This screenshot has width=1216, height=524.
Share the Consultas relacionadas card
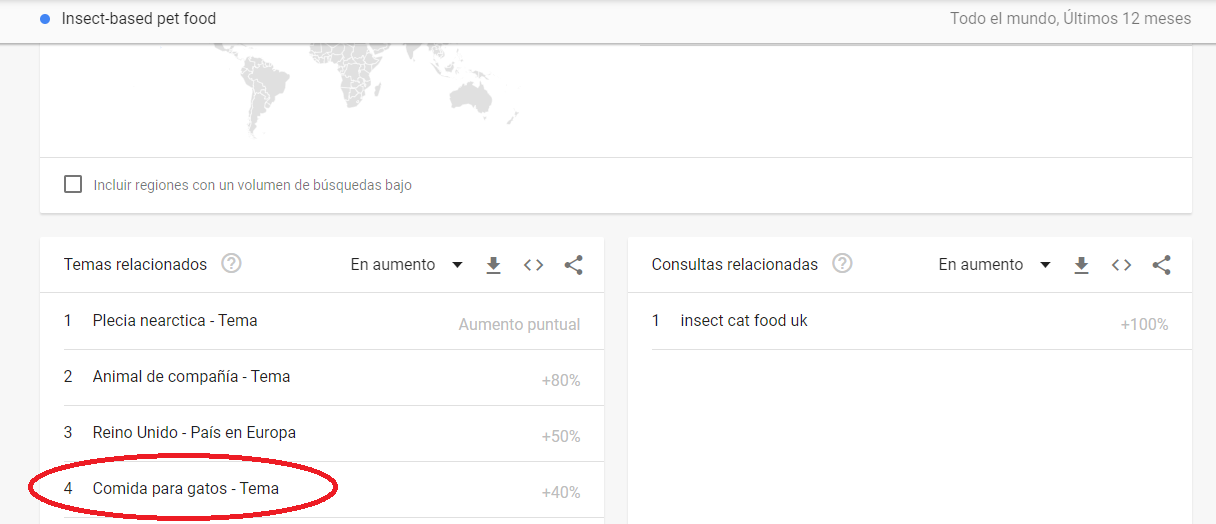click(x=1161, y=265)
